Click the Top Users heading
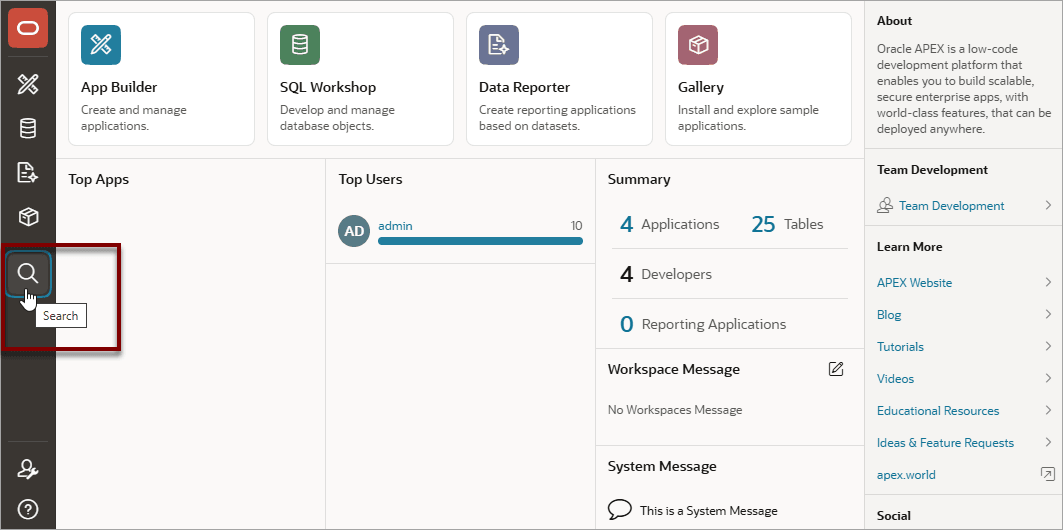The height and width of the screenshot is (530, 1063). click(x=370, y=180)
